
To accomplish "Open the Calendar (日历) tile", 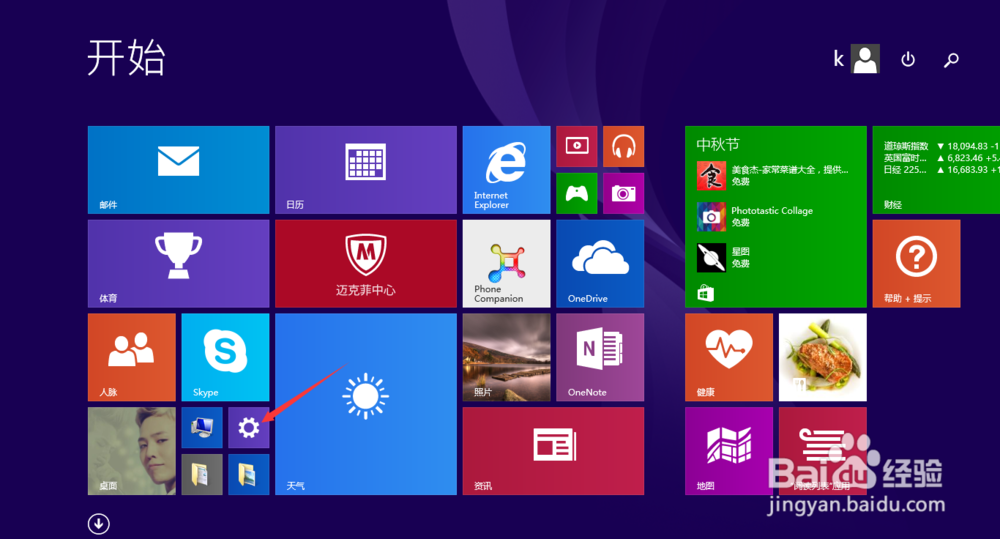I will point(366,170).
